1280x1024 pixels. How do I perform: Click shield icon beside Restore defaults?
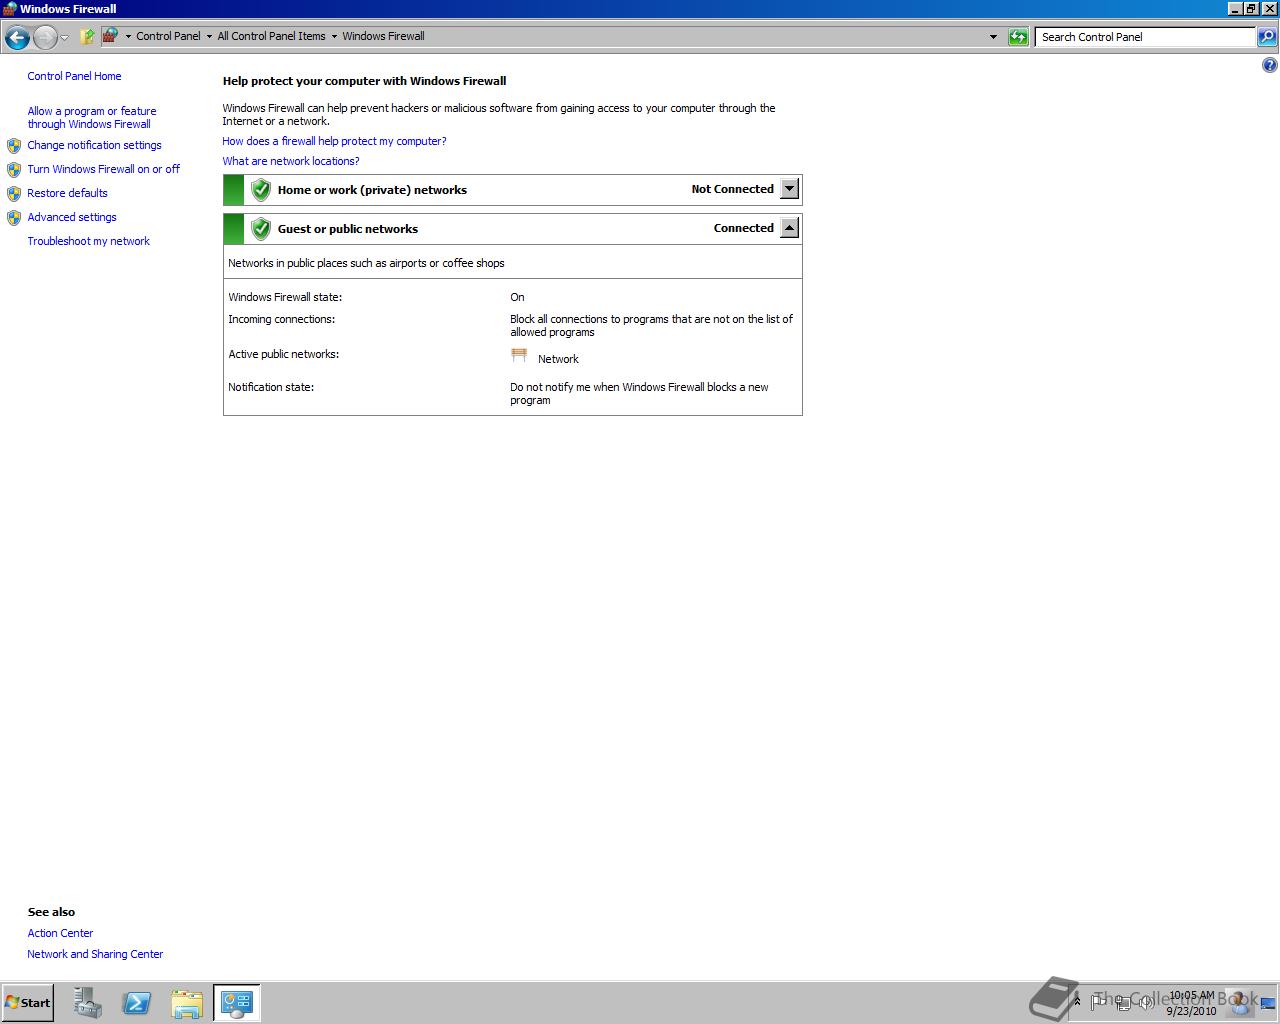tap(14, 194)
